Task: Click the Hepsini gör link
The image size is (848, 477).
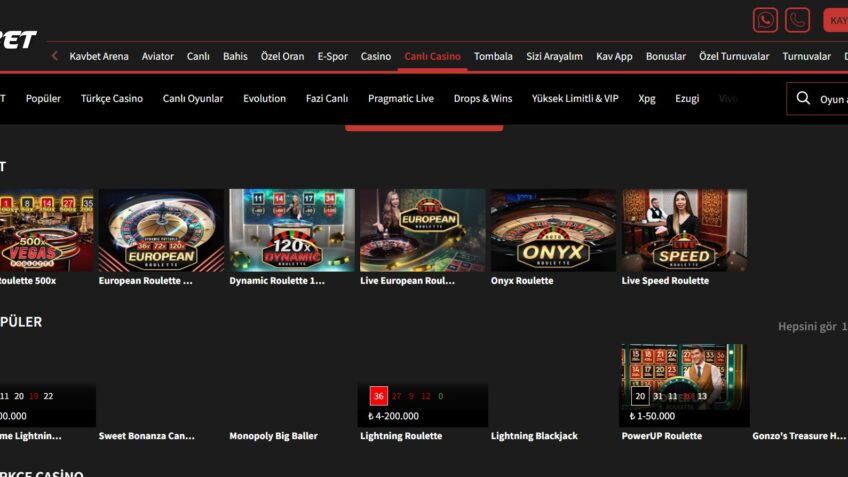Action: click(808, 327)
